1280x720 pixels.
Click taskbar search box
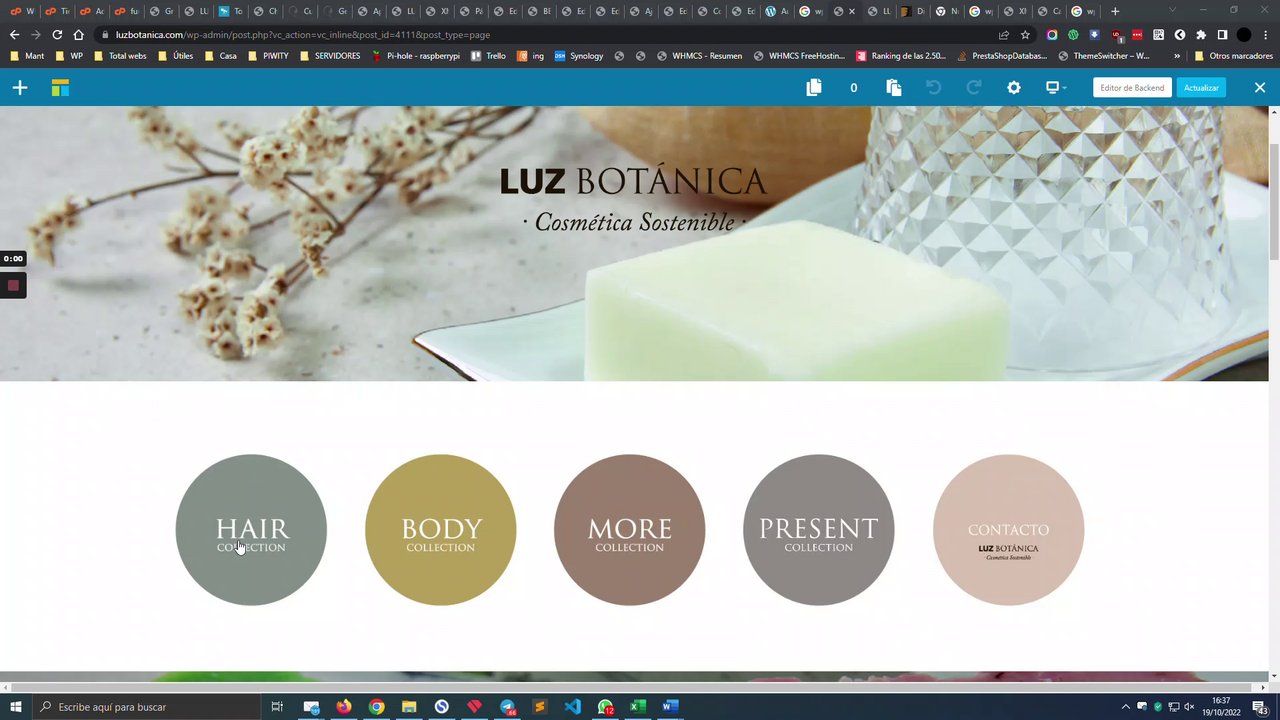tap(147, 707)
